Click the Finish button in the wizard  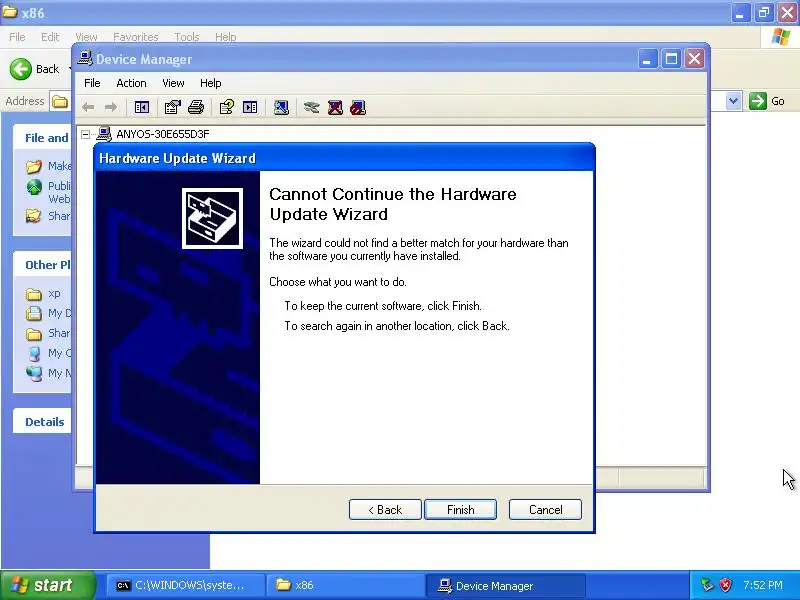460,510
